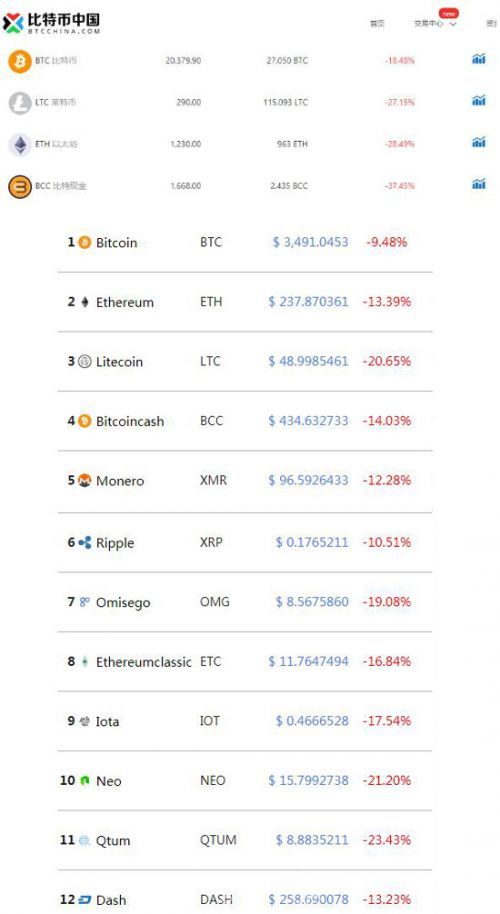The image size is (500, 914).
Task: Expand the 交易中心 dropdown in header
Action: point(435,24)
